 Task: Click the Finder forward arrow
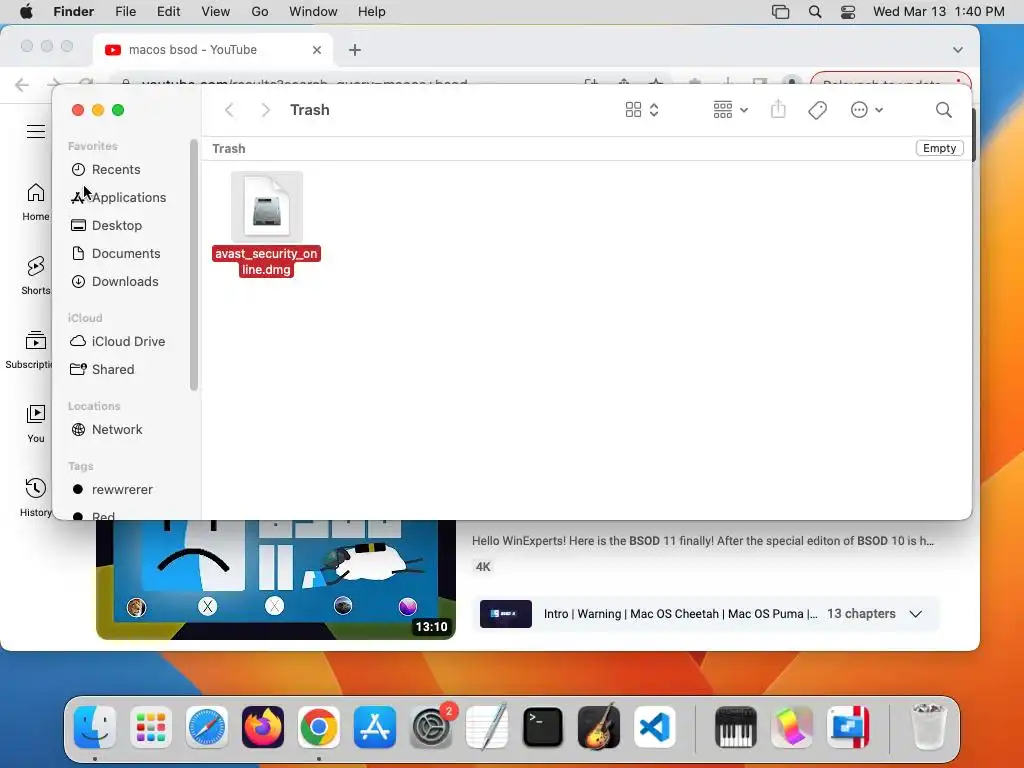[x=265, y=110]
